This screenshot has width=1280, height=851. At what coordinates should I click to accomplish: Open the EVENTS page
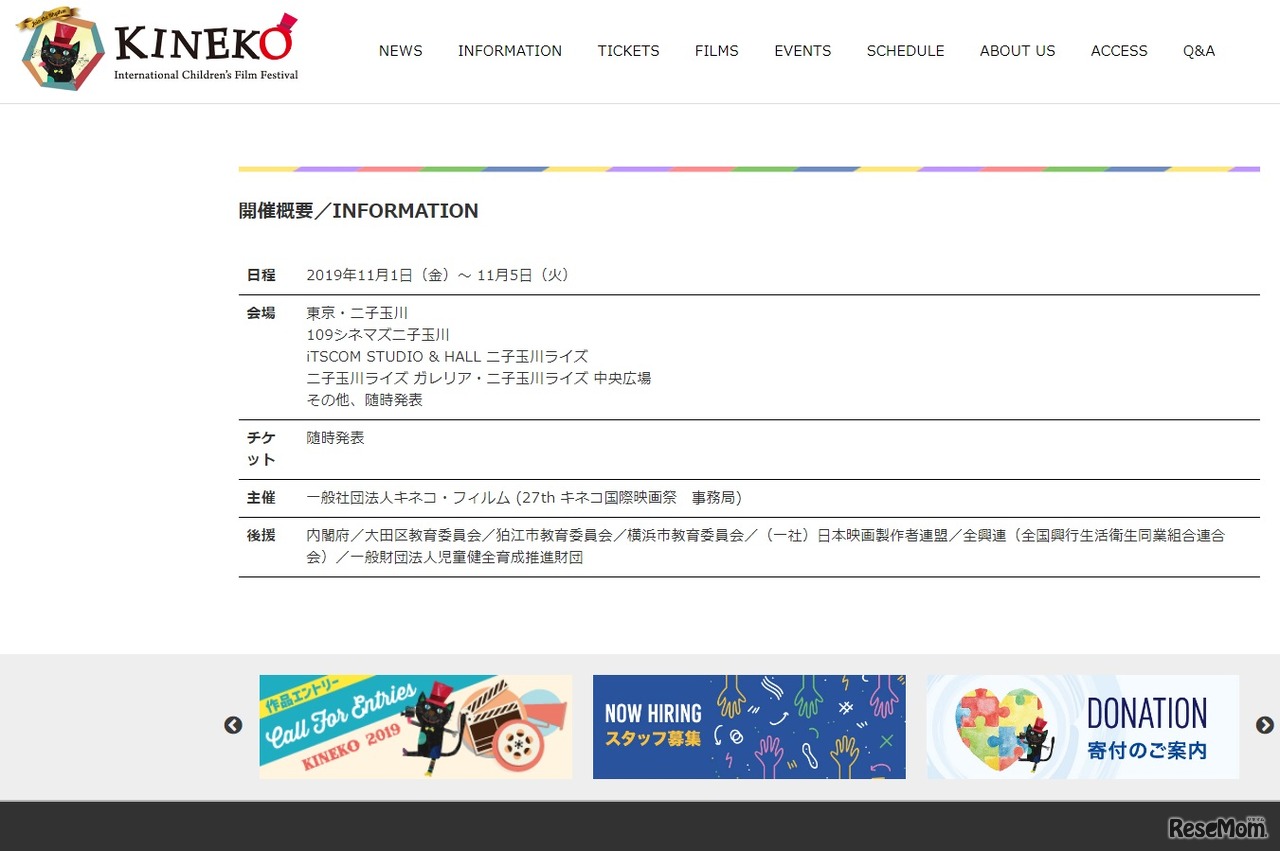(x=802, y=51)
